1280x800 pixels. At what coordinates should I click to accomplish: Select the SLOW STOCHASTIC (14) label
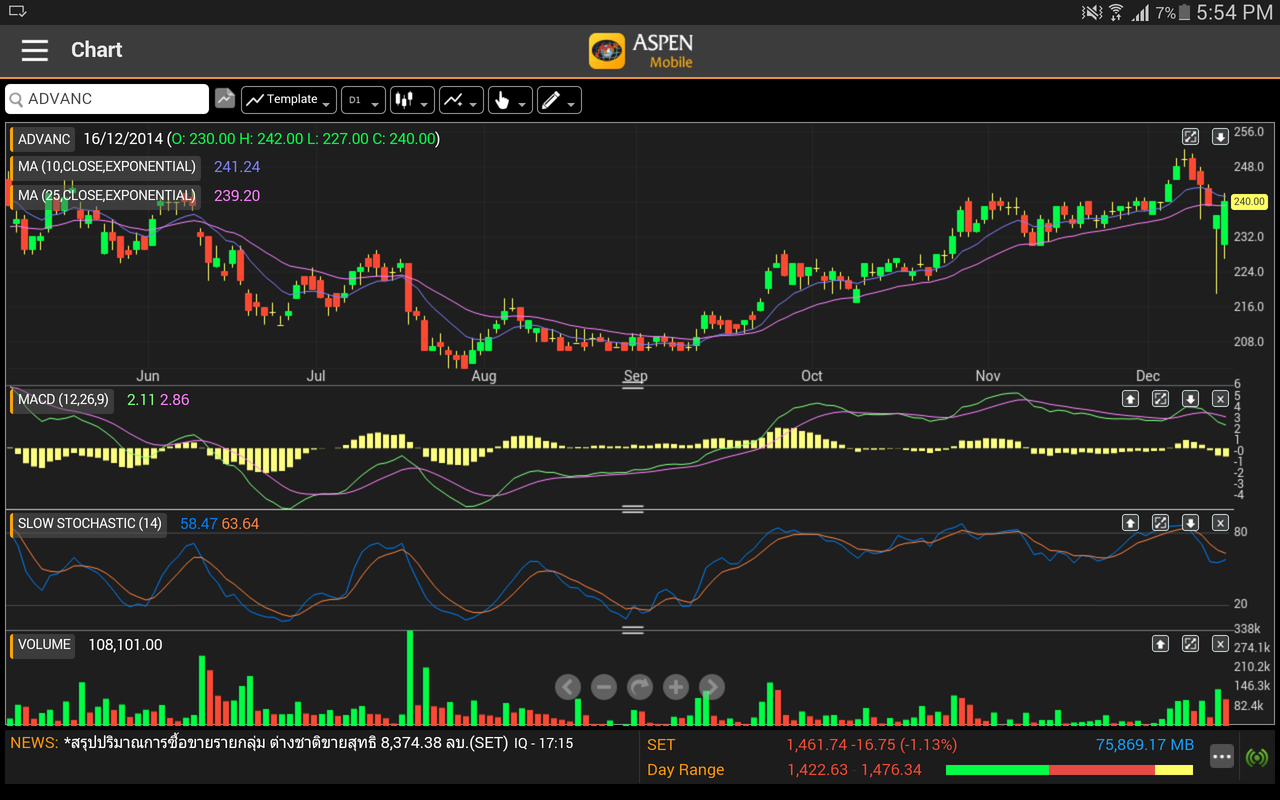pyautogui.click(x=89, y=524)
